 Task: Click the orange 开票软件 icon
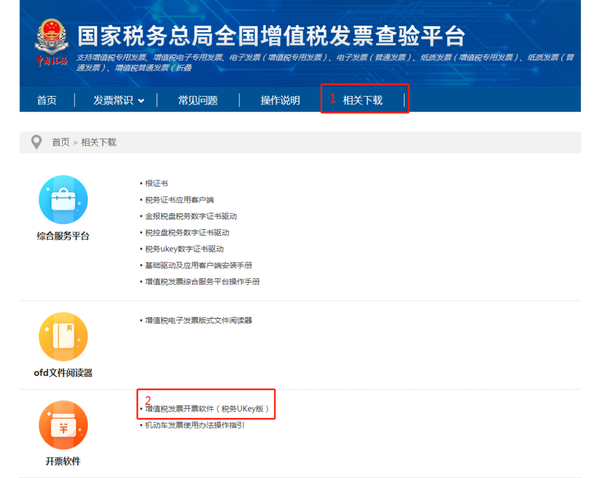point(63,425)
